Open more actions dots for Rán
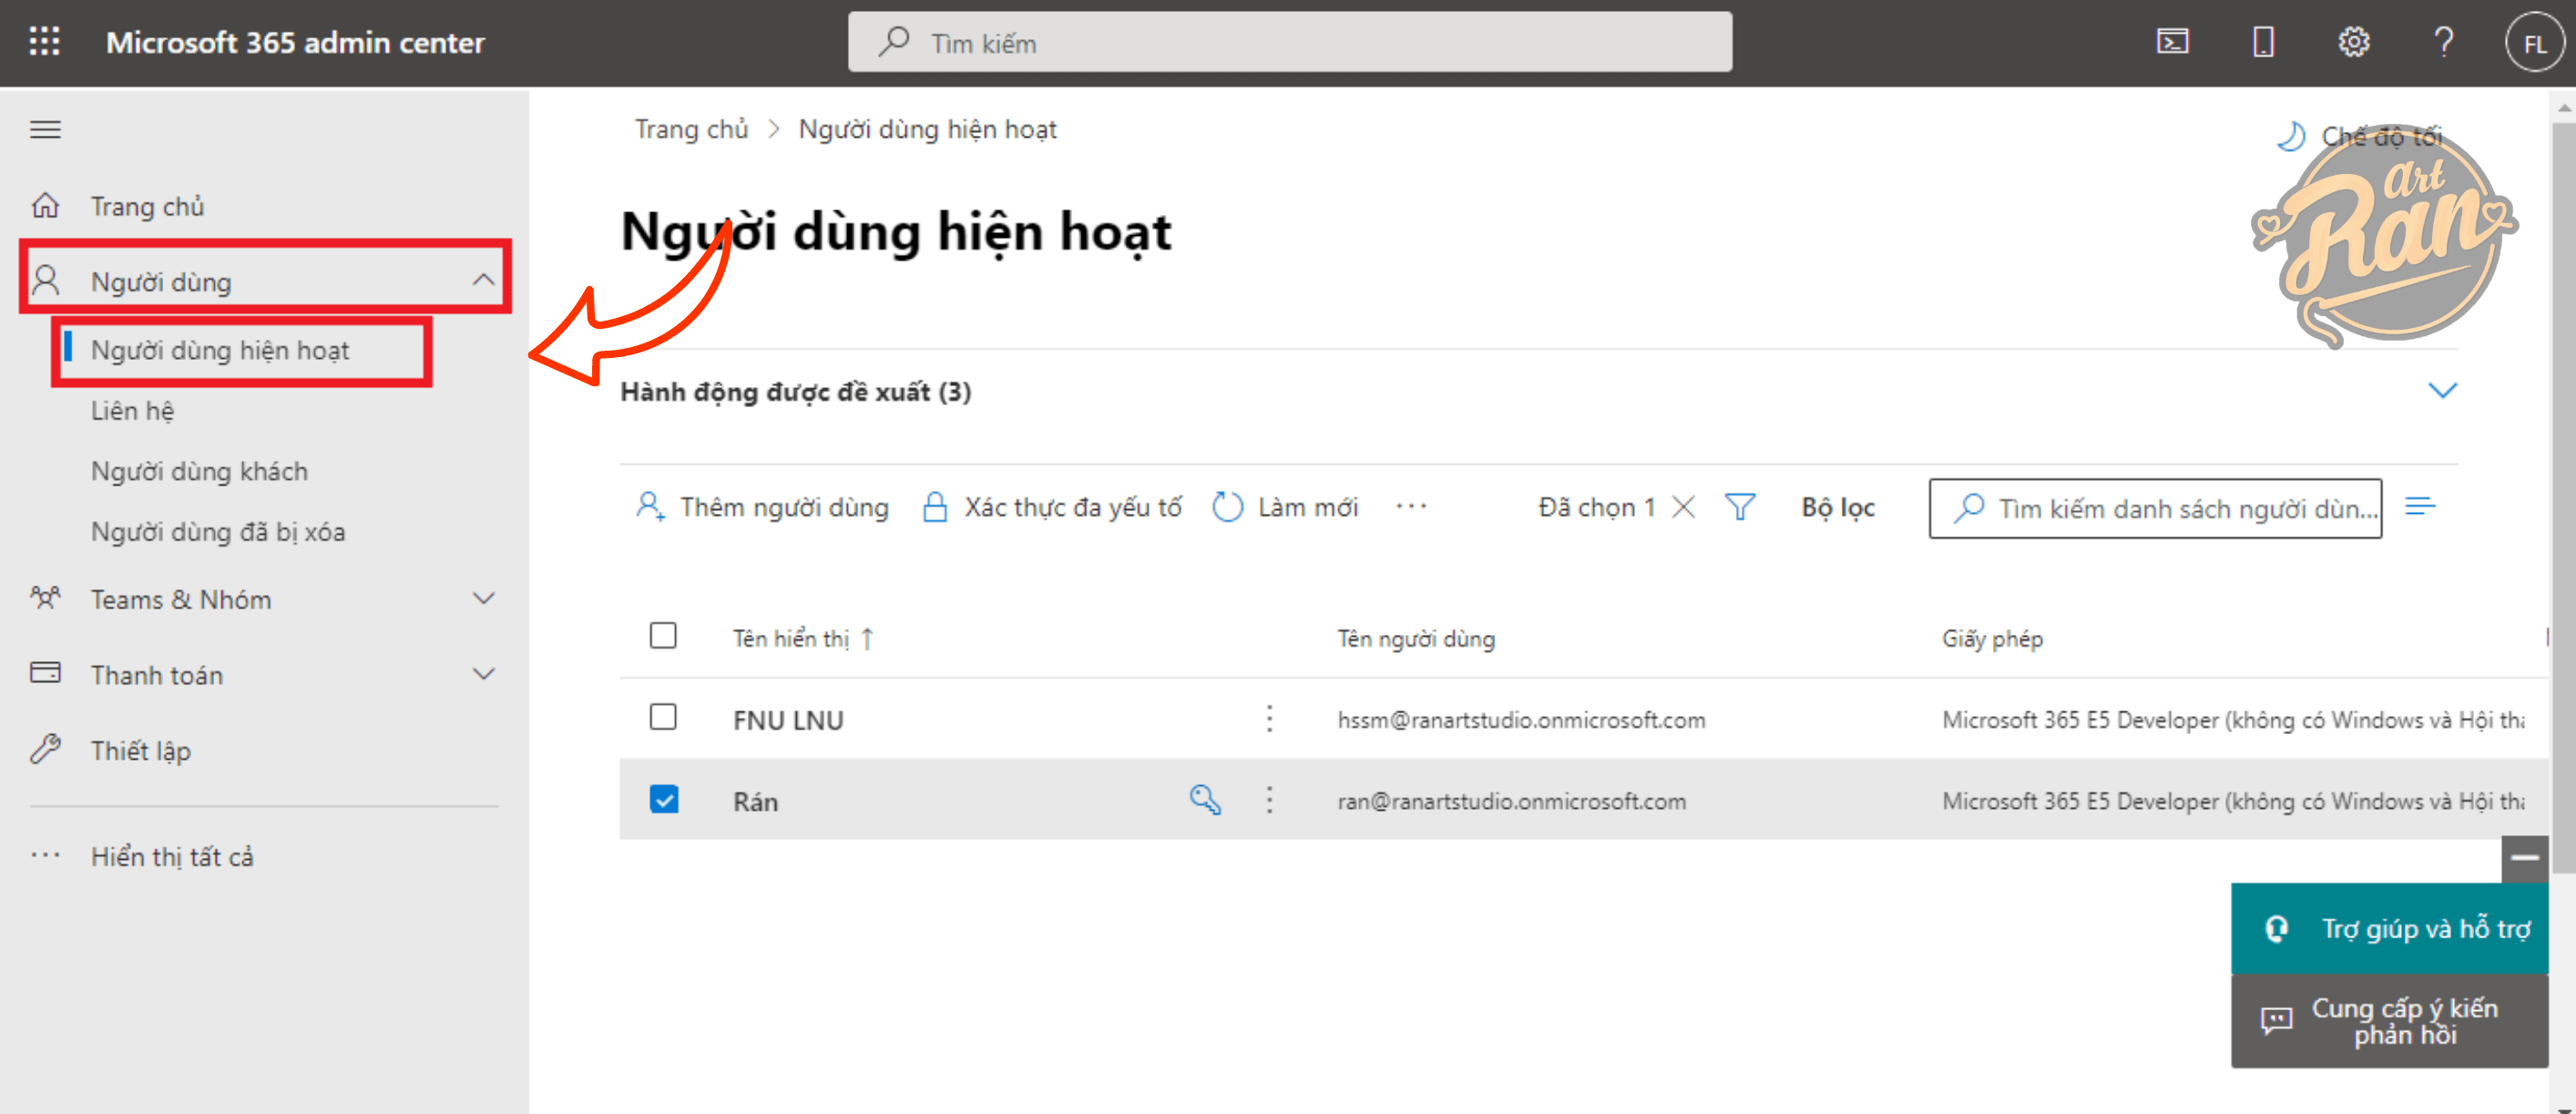This screenshot has width=2576, height=1114. tap(1269, 800)
